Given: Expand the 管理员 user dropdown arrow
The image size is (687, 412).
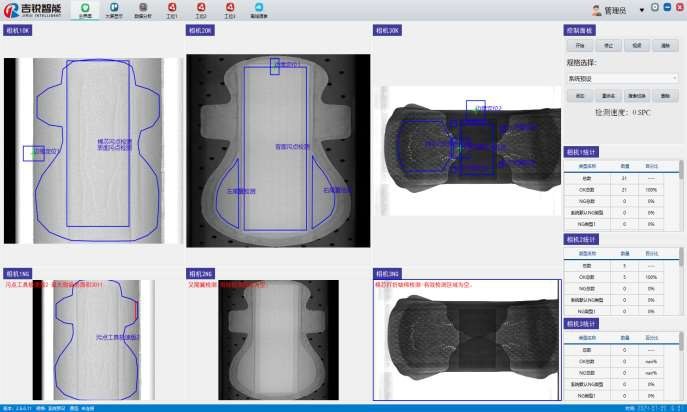Looking at the screenshot, I should [x=642, y=10].
